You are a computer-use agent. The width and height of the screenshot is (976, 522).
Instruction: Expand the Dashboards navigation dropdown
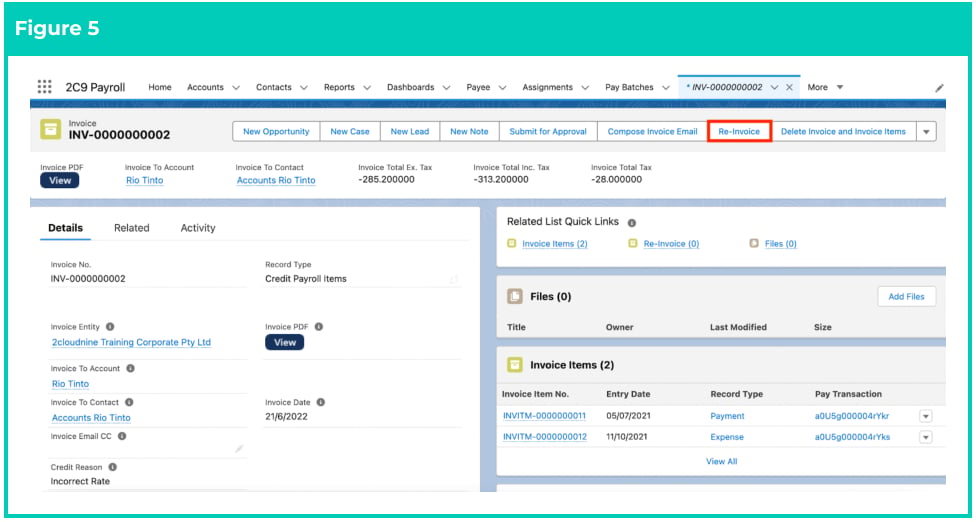tap(446, 88)
